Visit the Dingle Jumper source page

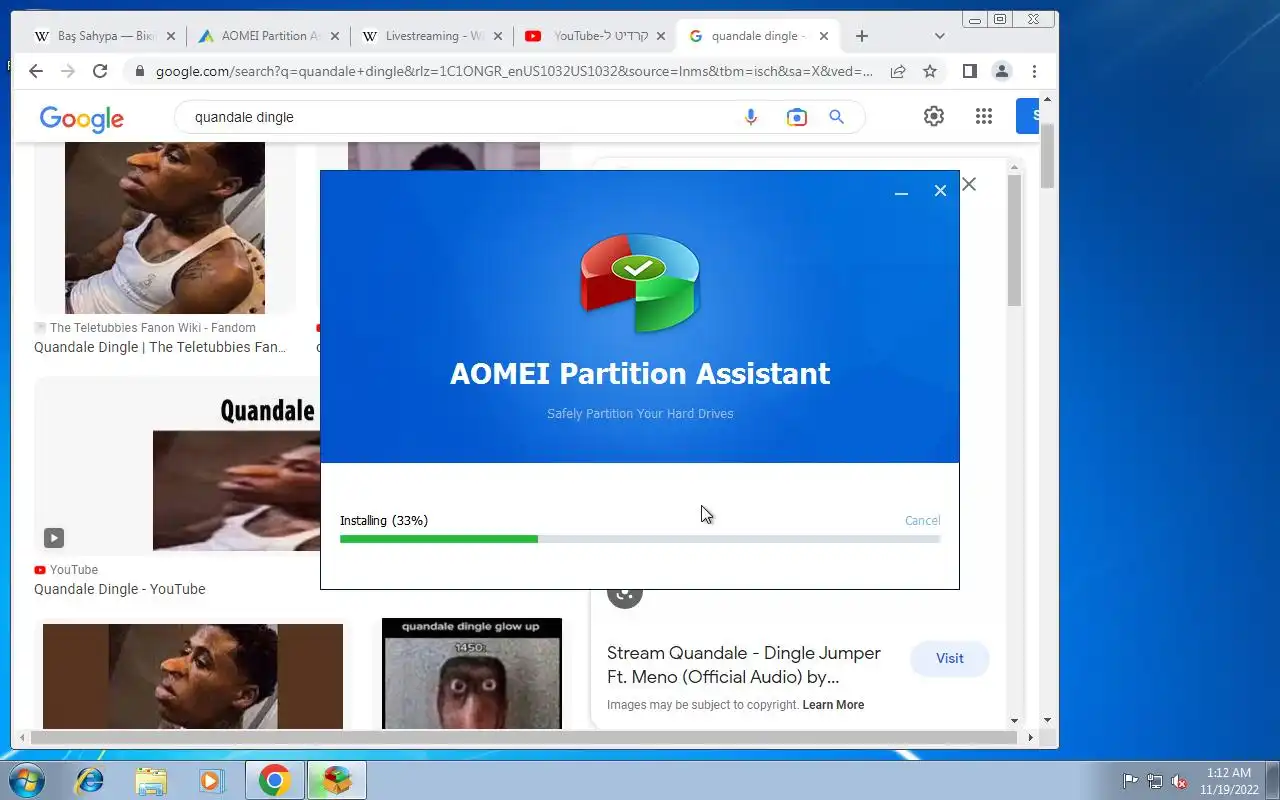(949, 658)
